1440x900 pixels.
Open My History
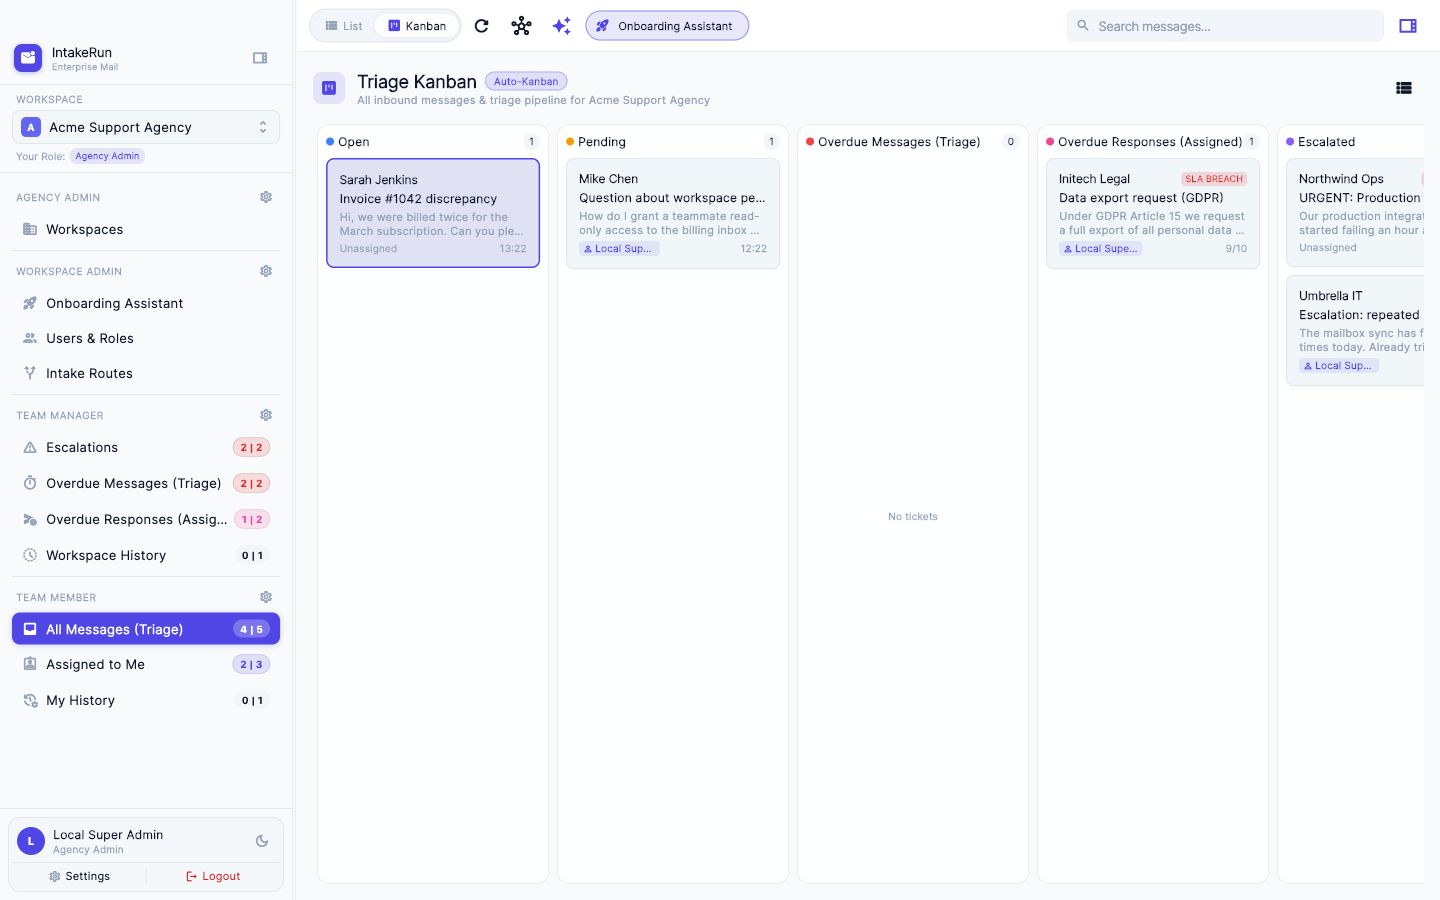[146, 700]
